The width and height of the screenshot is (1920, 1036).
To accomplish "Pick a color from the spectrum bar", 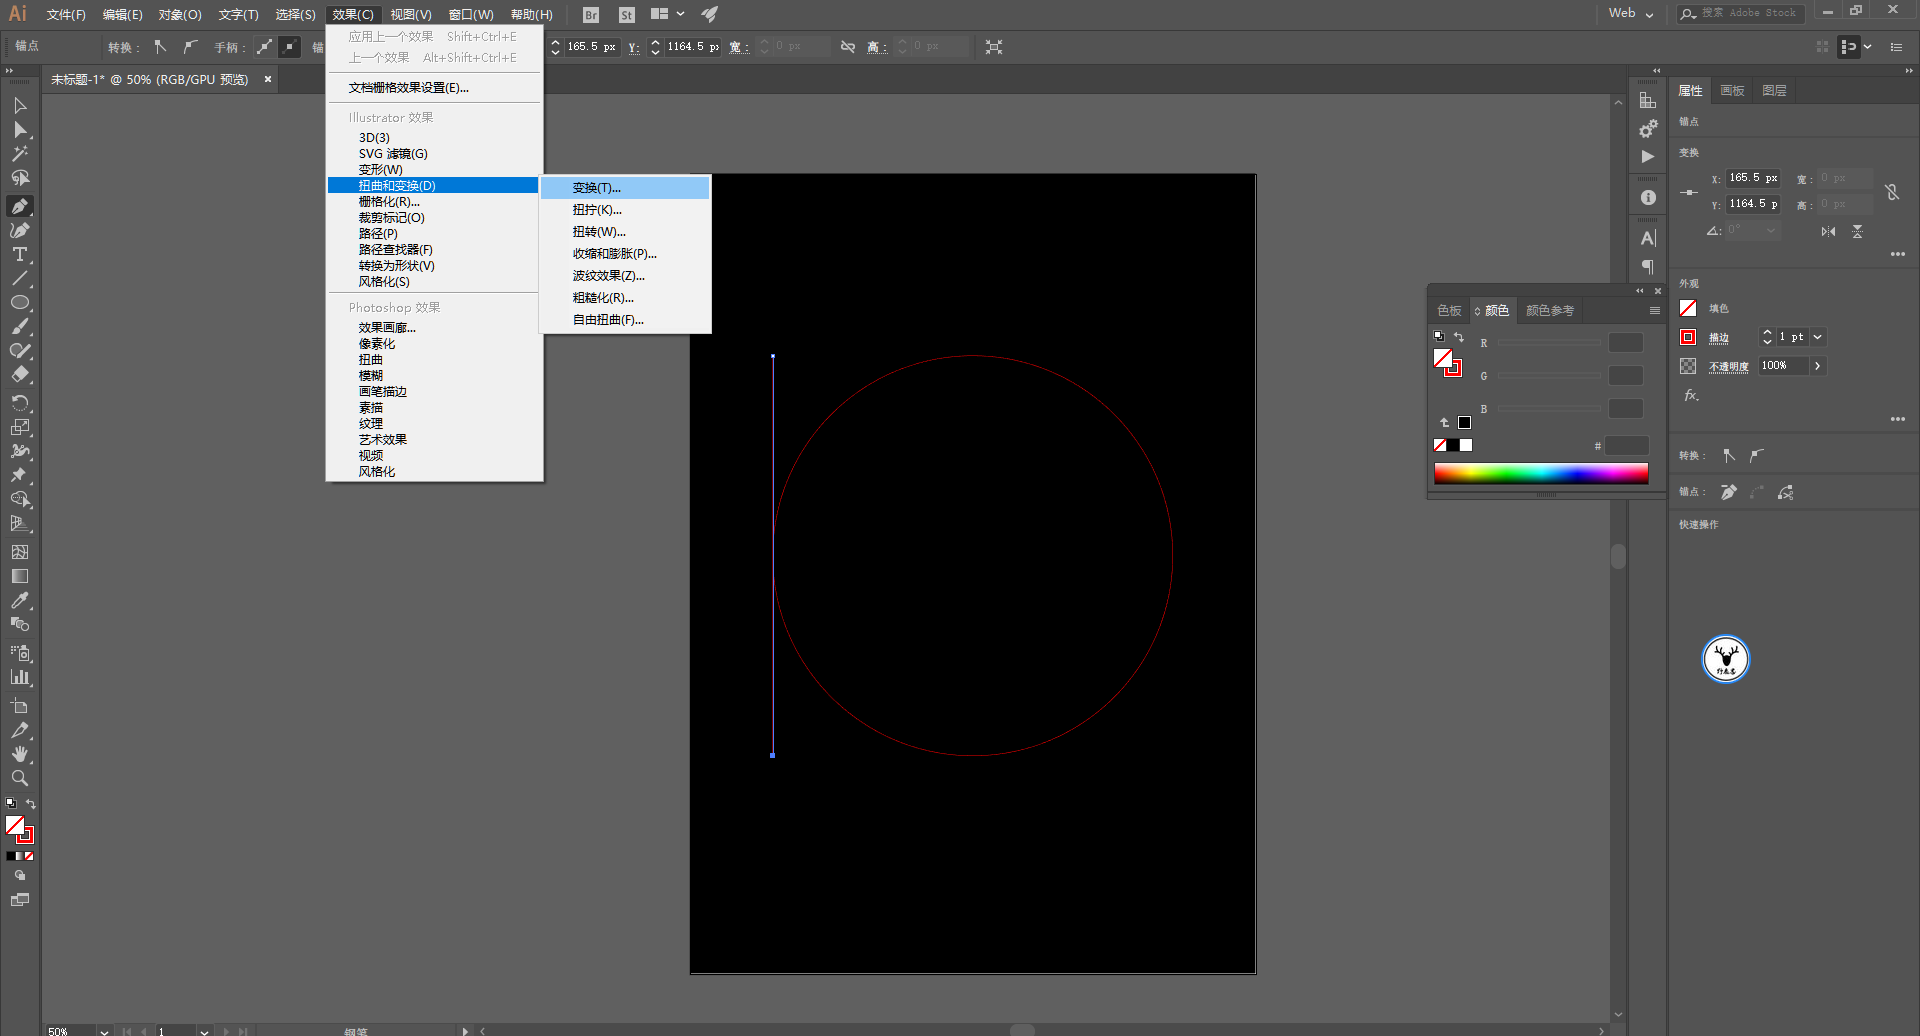I will tap(1540, 474).
